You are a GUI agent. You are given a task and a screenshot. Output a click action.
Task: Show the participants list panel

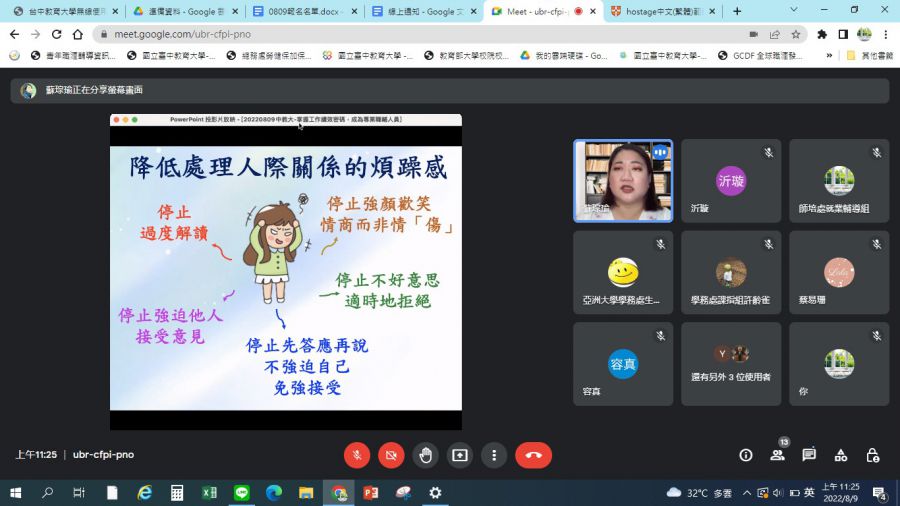tap(777, 455)
